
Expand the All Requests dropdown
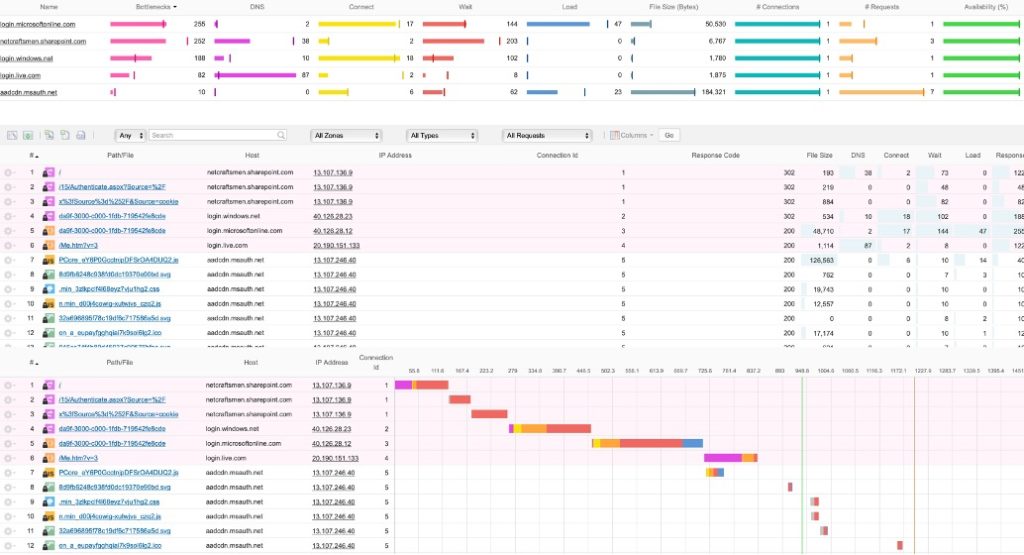(x=548, y=135)
